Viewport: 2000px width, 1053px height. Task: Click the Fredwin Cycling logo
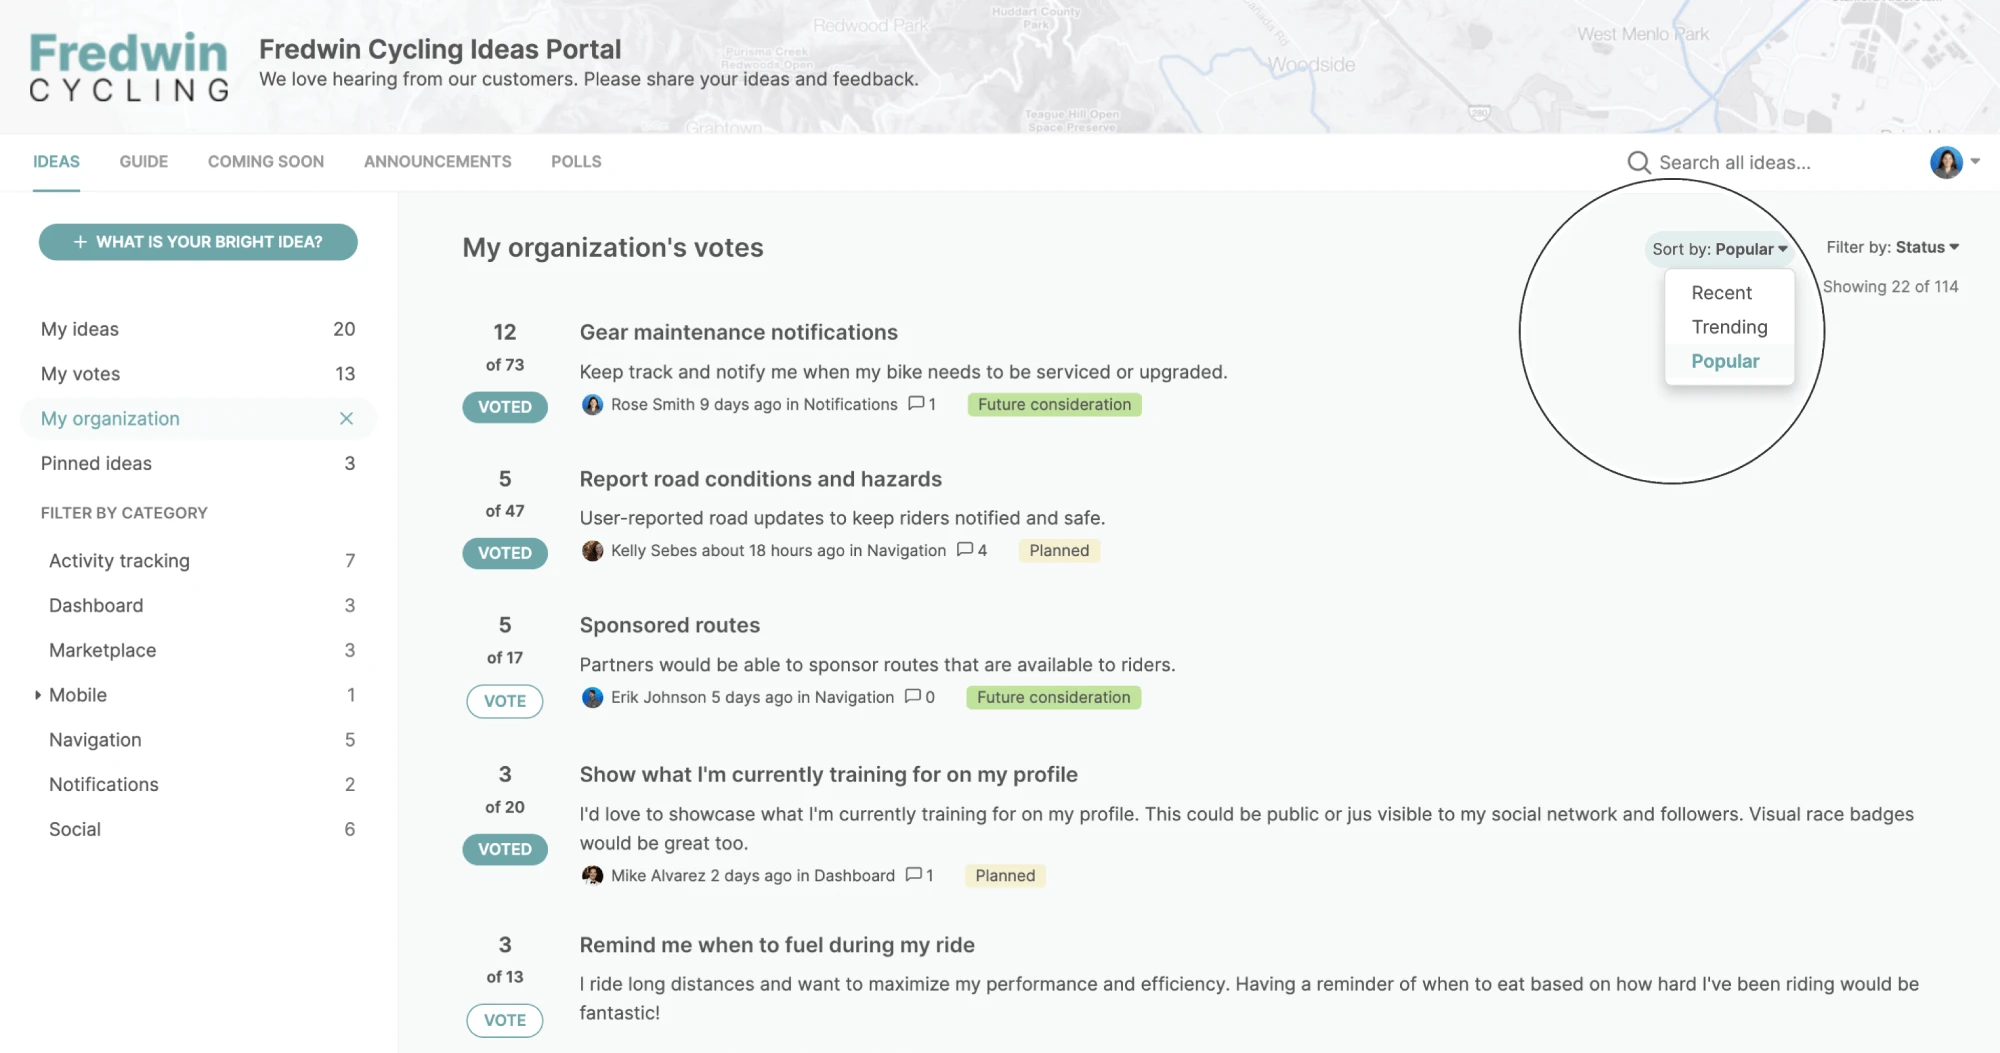129,67
